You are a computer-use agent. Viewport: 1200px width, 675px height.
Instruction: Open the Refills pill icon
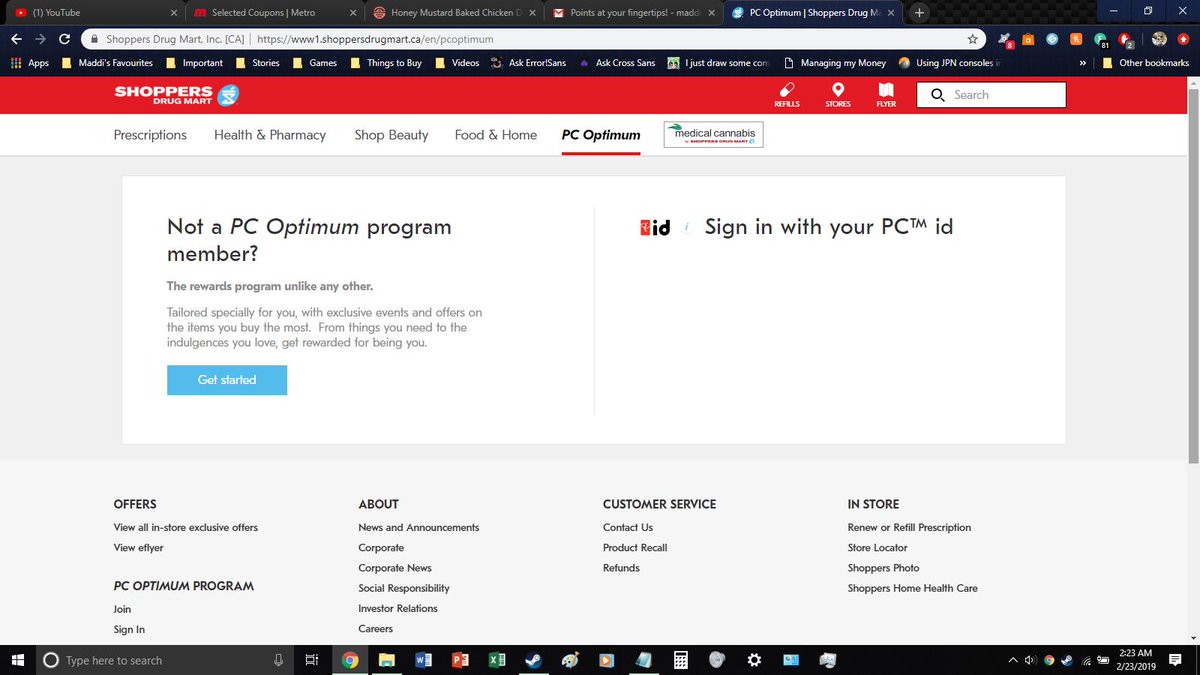[786, 90]
